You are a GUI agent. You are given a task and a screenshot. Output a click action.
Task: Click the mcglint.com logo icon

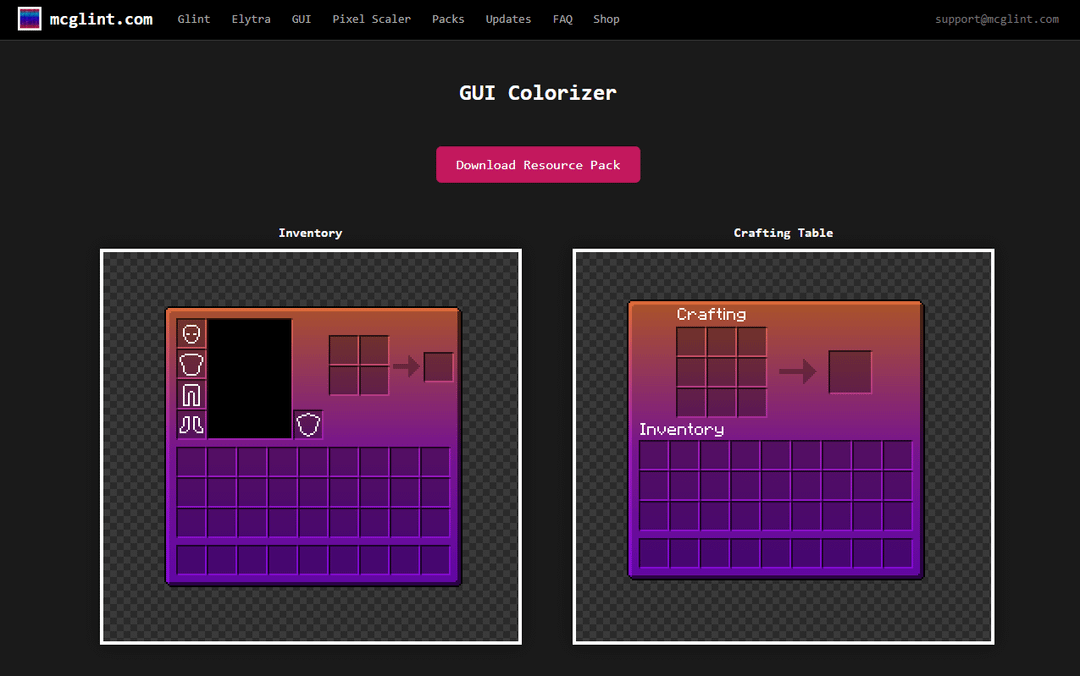pos(30,19)
